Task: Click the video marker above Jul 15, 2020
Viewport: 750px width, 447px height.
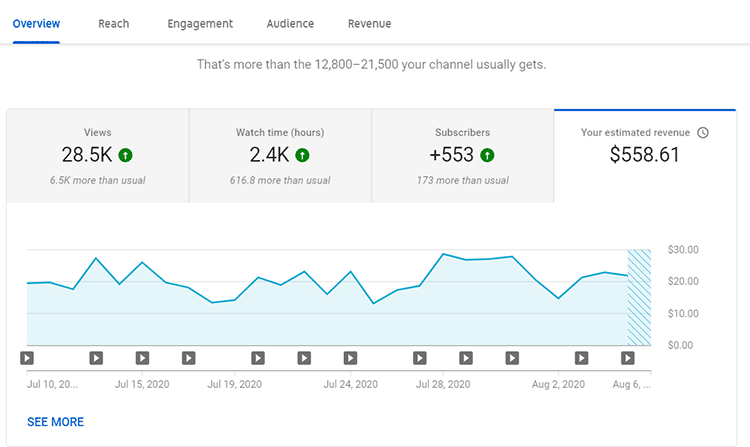Action: [143, 357]
